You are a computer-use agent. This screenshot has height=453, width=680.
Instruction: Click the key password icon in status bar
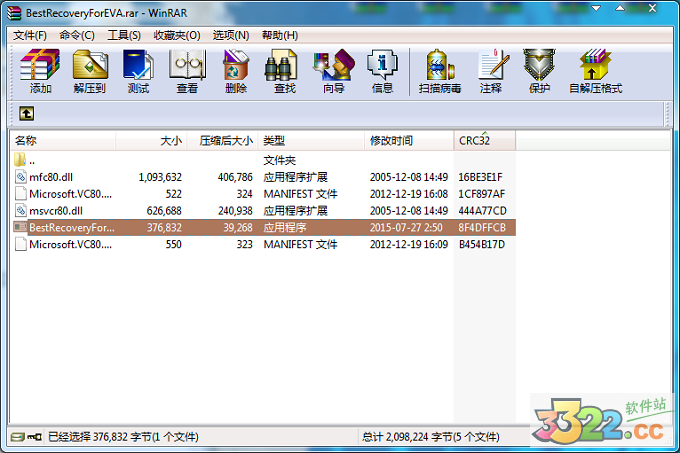(x=35, y=437)
